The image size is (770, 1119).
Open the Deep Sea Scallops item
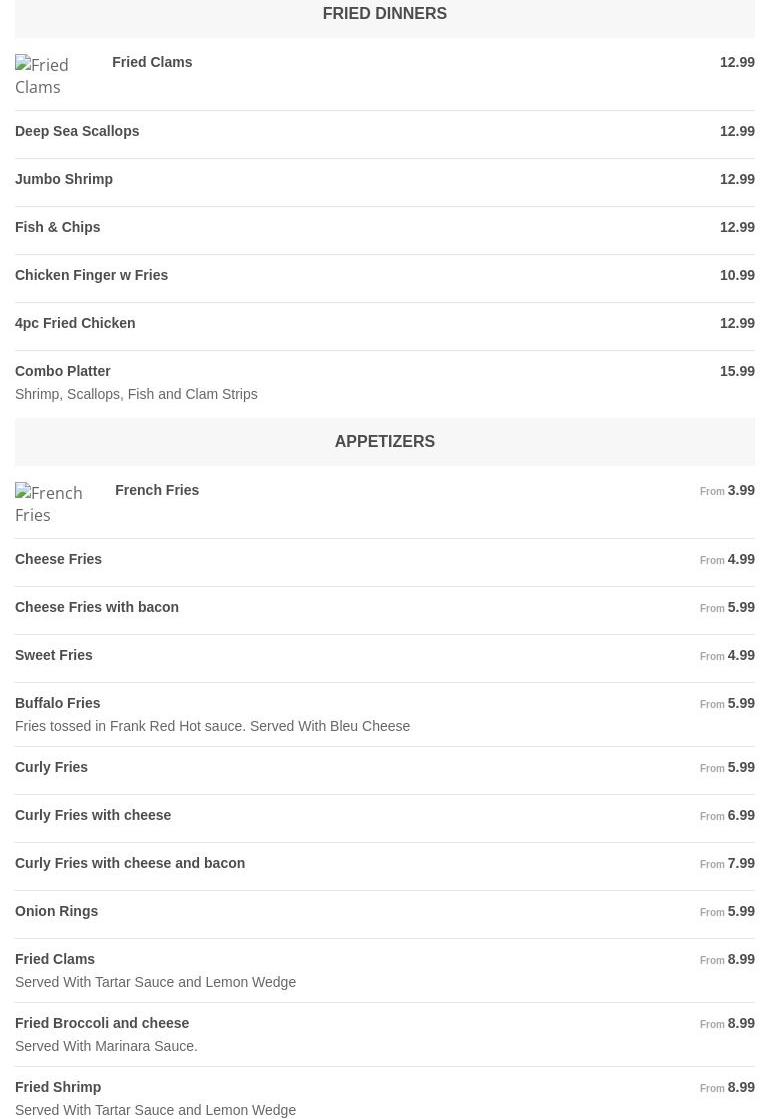coord(77,131)
